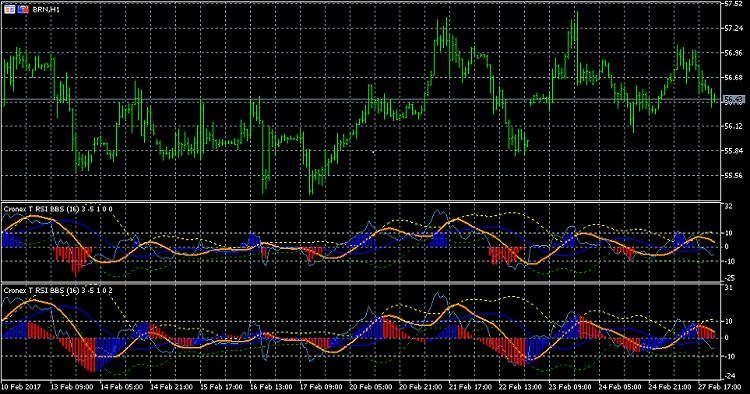This screenshot has height=394, width=750.
Task: Click the 55.56 price scale value
Action: 733,175
